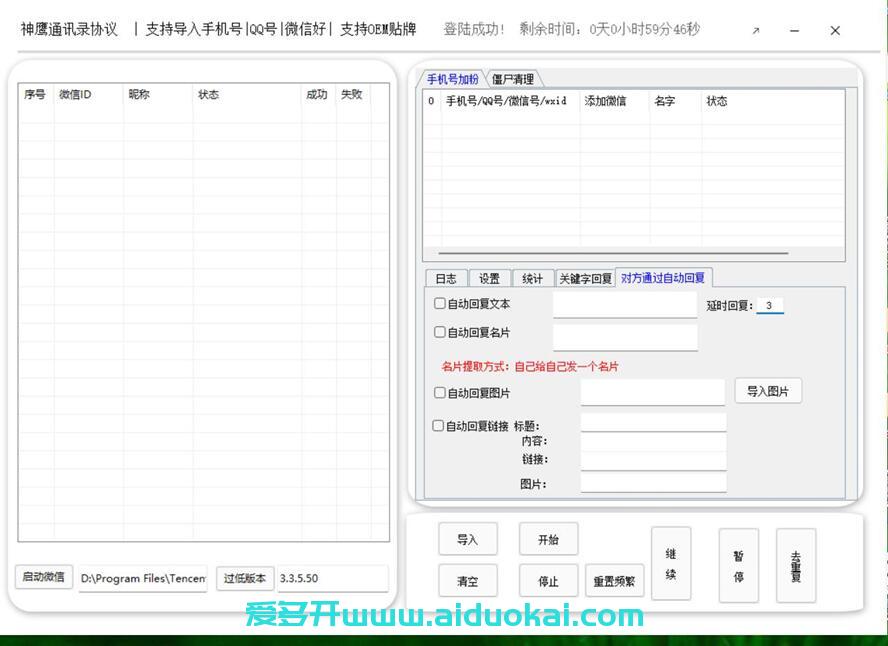Click the 去重复 button
The height and width of the screenshot is (646, 888).
[796, 566]
